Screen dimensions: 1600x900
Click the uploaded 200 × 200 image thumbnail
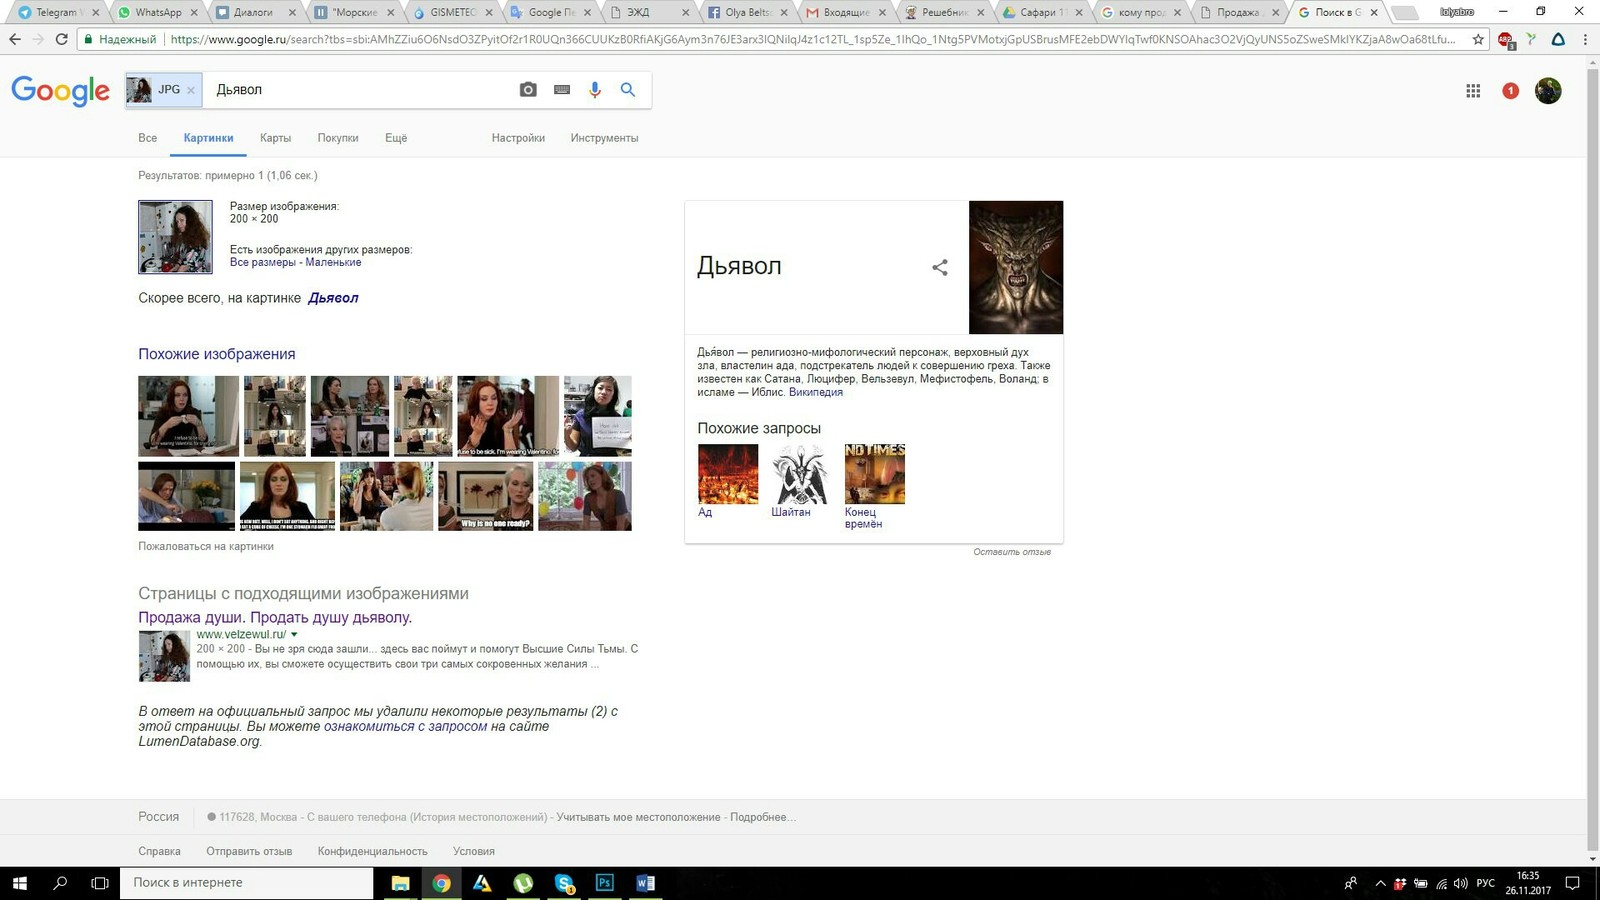(175, 237)
